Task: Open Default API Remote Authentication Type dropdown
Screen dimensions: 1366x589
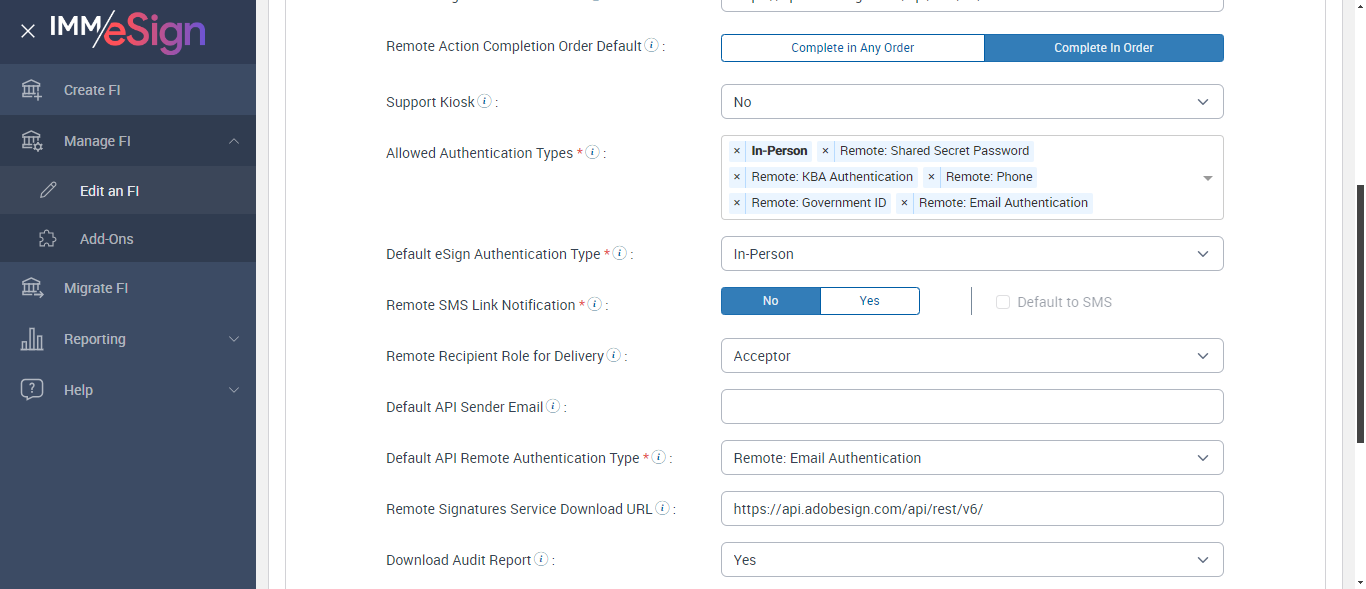Action: click(x=971, y=458)
